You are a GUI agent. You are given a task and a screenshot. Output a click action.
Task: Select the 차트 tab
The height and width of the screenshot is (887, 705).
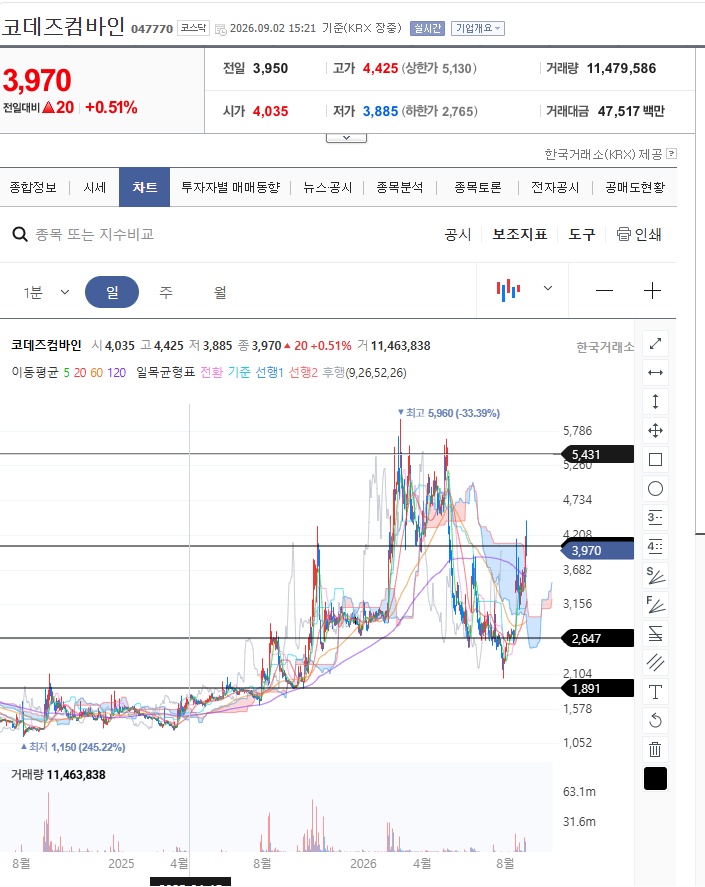(x=144, y=187)
